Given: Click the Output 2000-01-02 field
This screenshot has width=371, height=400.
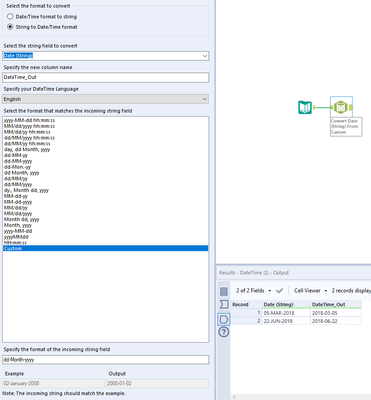Looking at the screenshot, I should (x=157, y=383).
